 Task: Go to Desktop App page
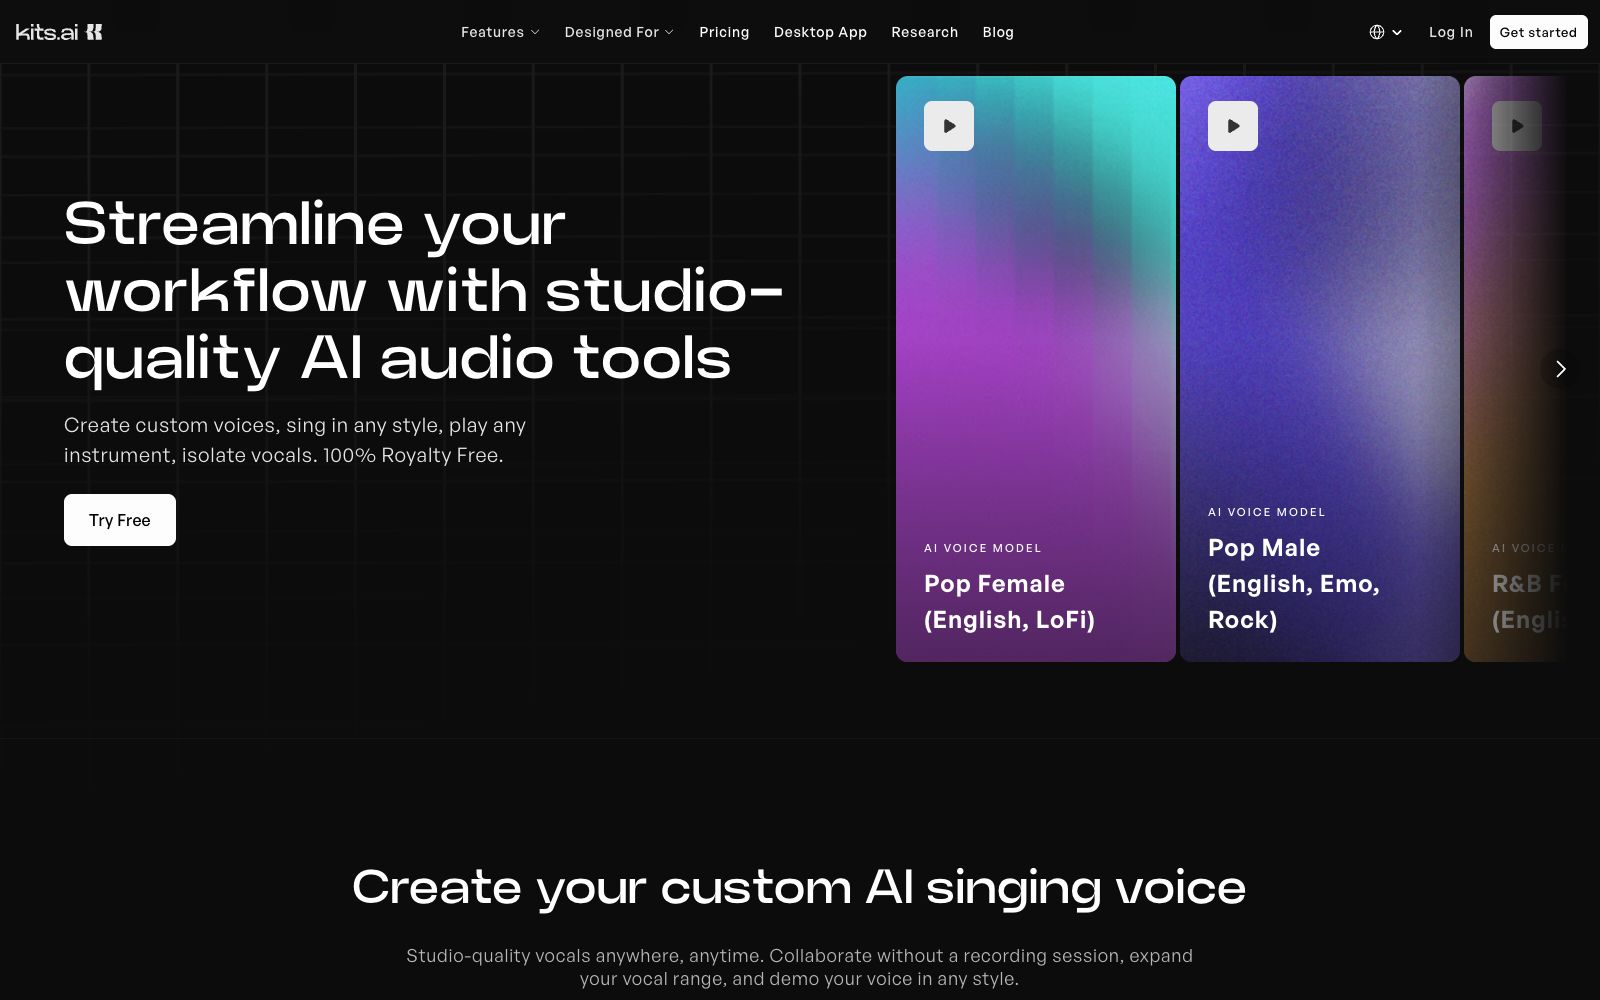pos(820,32)
